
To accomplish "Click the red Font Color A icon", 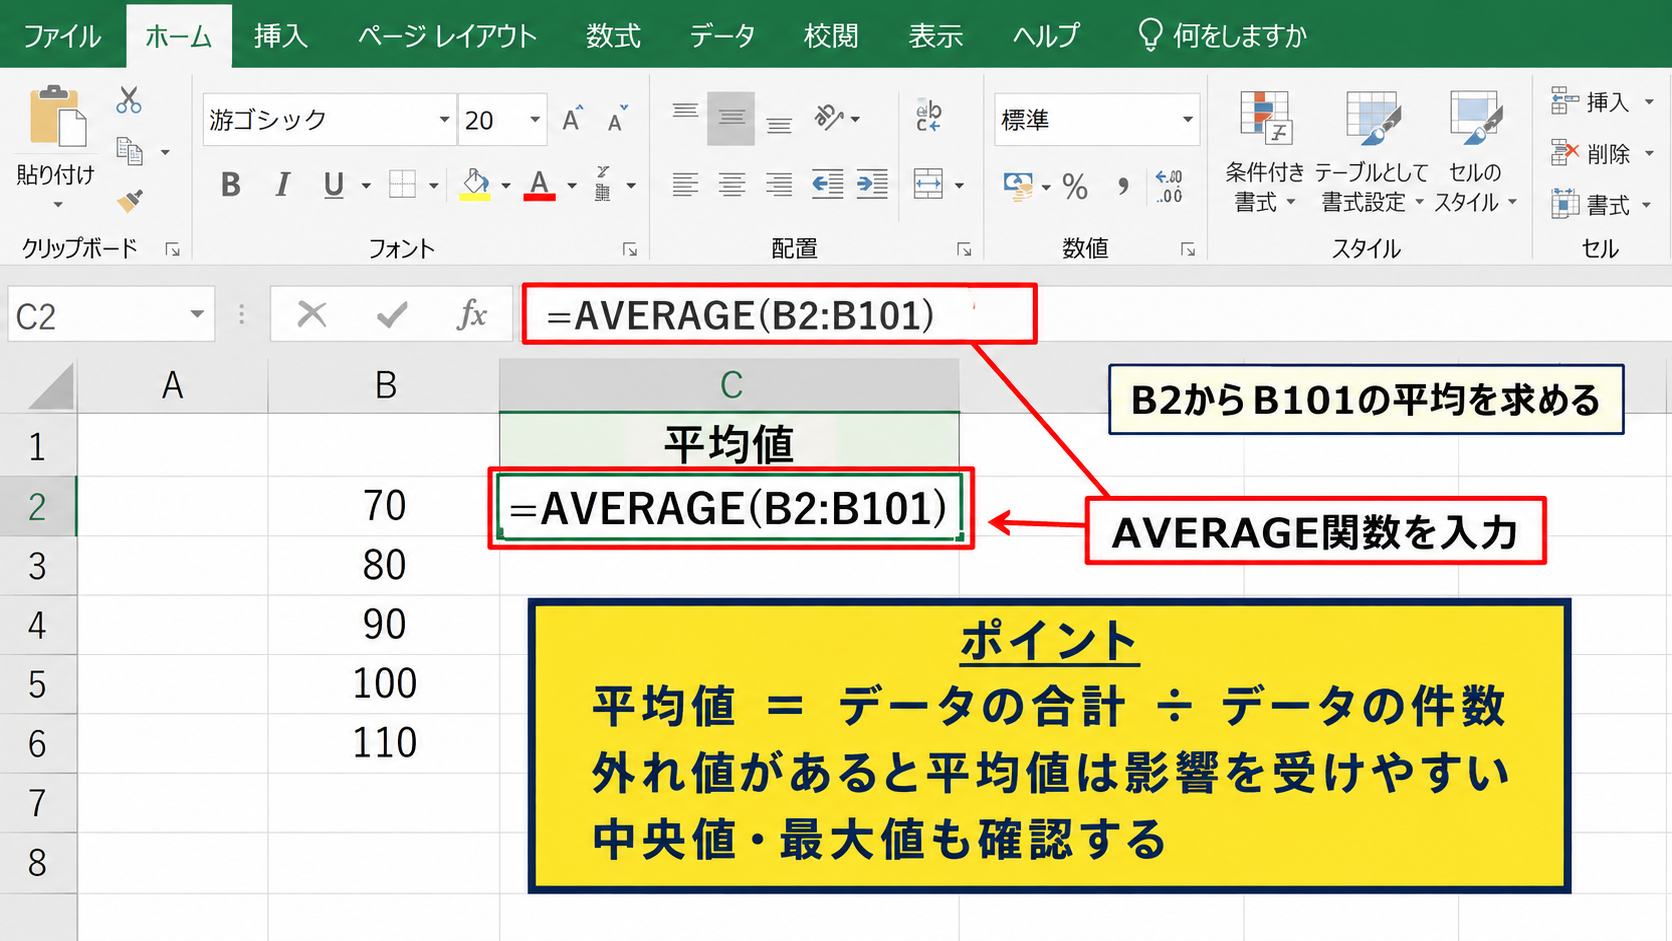I will point(540,184).
